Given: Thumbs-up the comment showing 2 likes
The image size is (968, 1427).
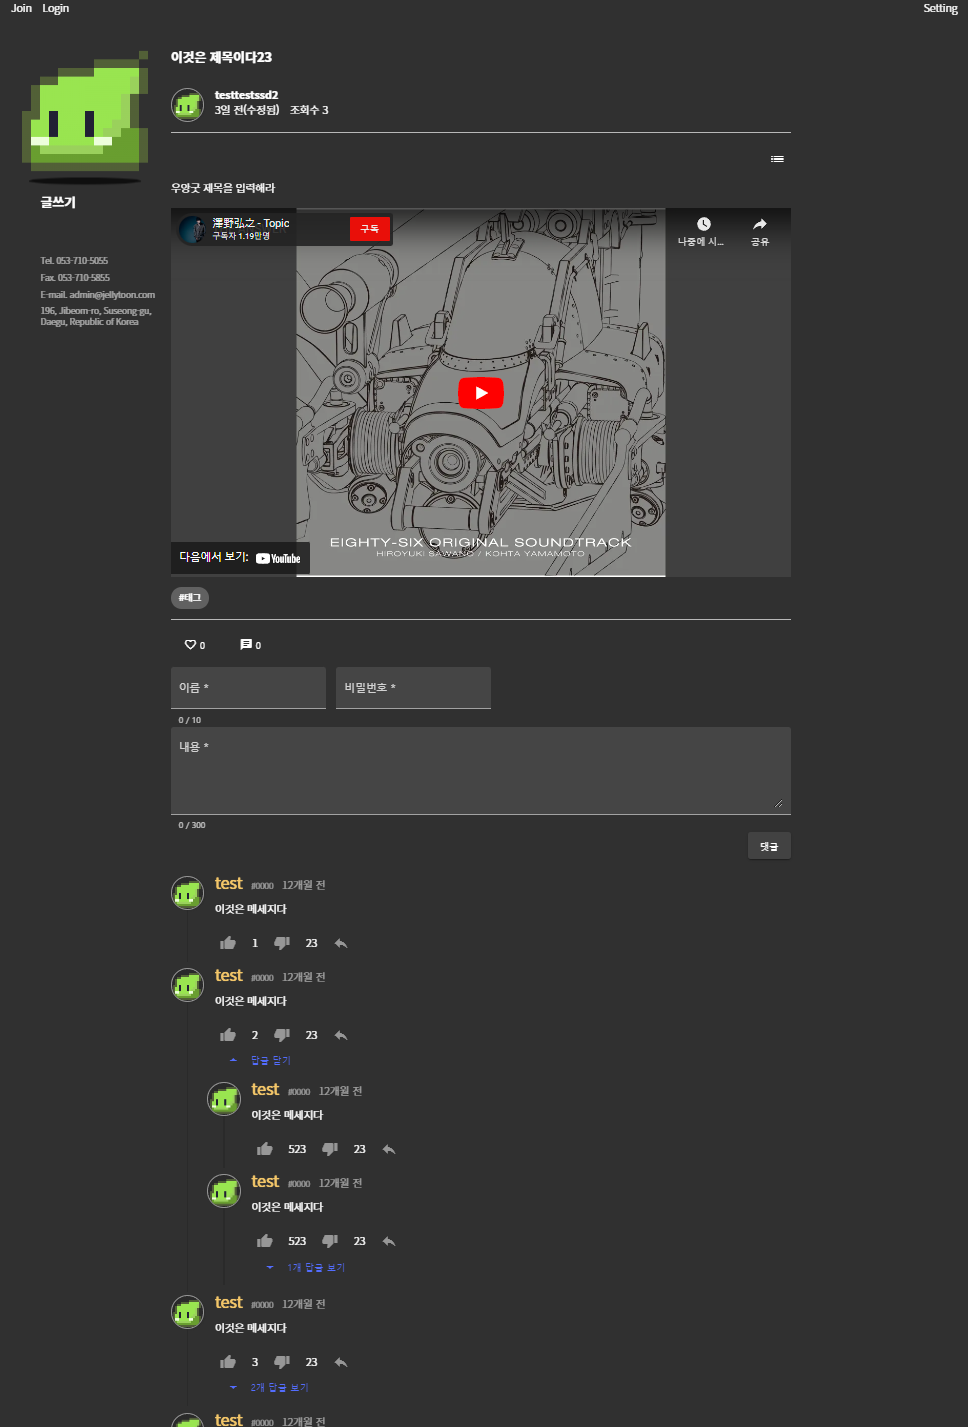Looking at the screenshot, I should click(228, 1035).
